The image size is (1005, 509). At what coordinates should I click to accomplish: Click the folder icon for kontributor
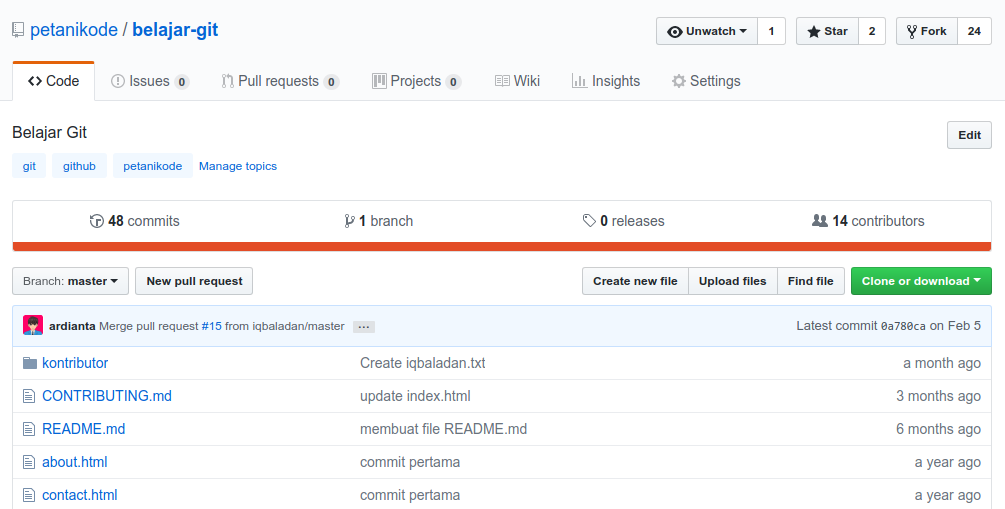pyautogui.click(x=30, y=363)
